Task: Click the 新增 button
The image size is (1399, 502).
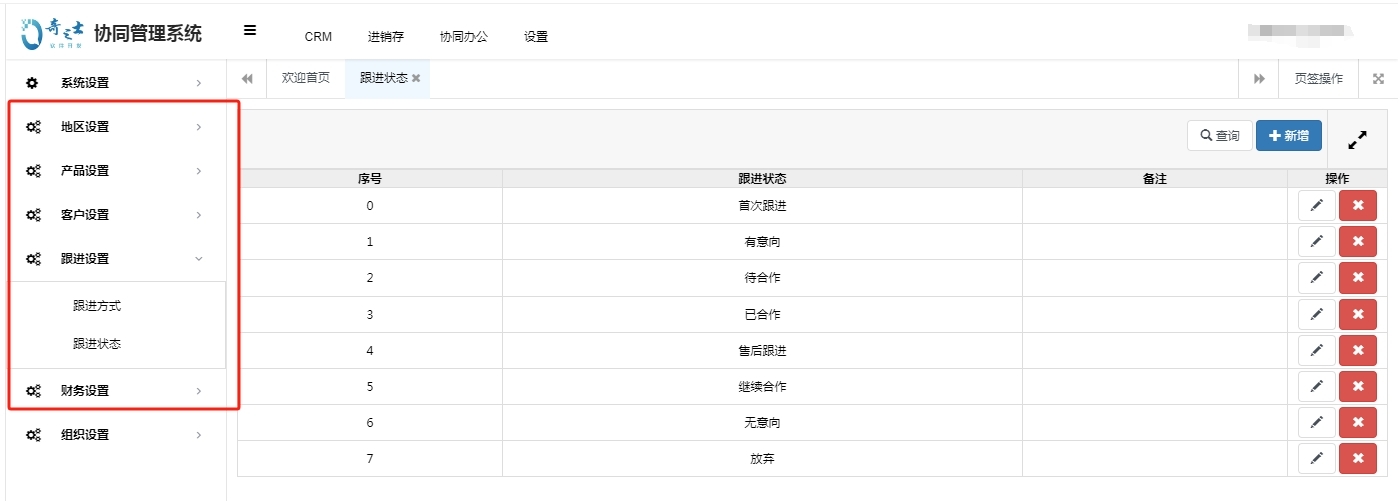Action: point(1288,135)
